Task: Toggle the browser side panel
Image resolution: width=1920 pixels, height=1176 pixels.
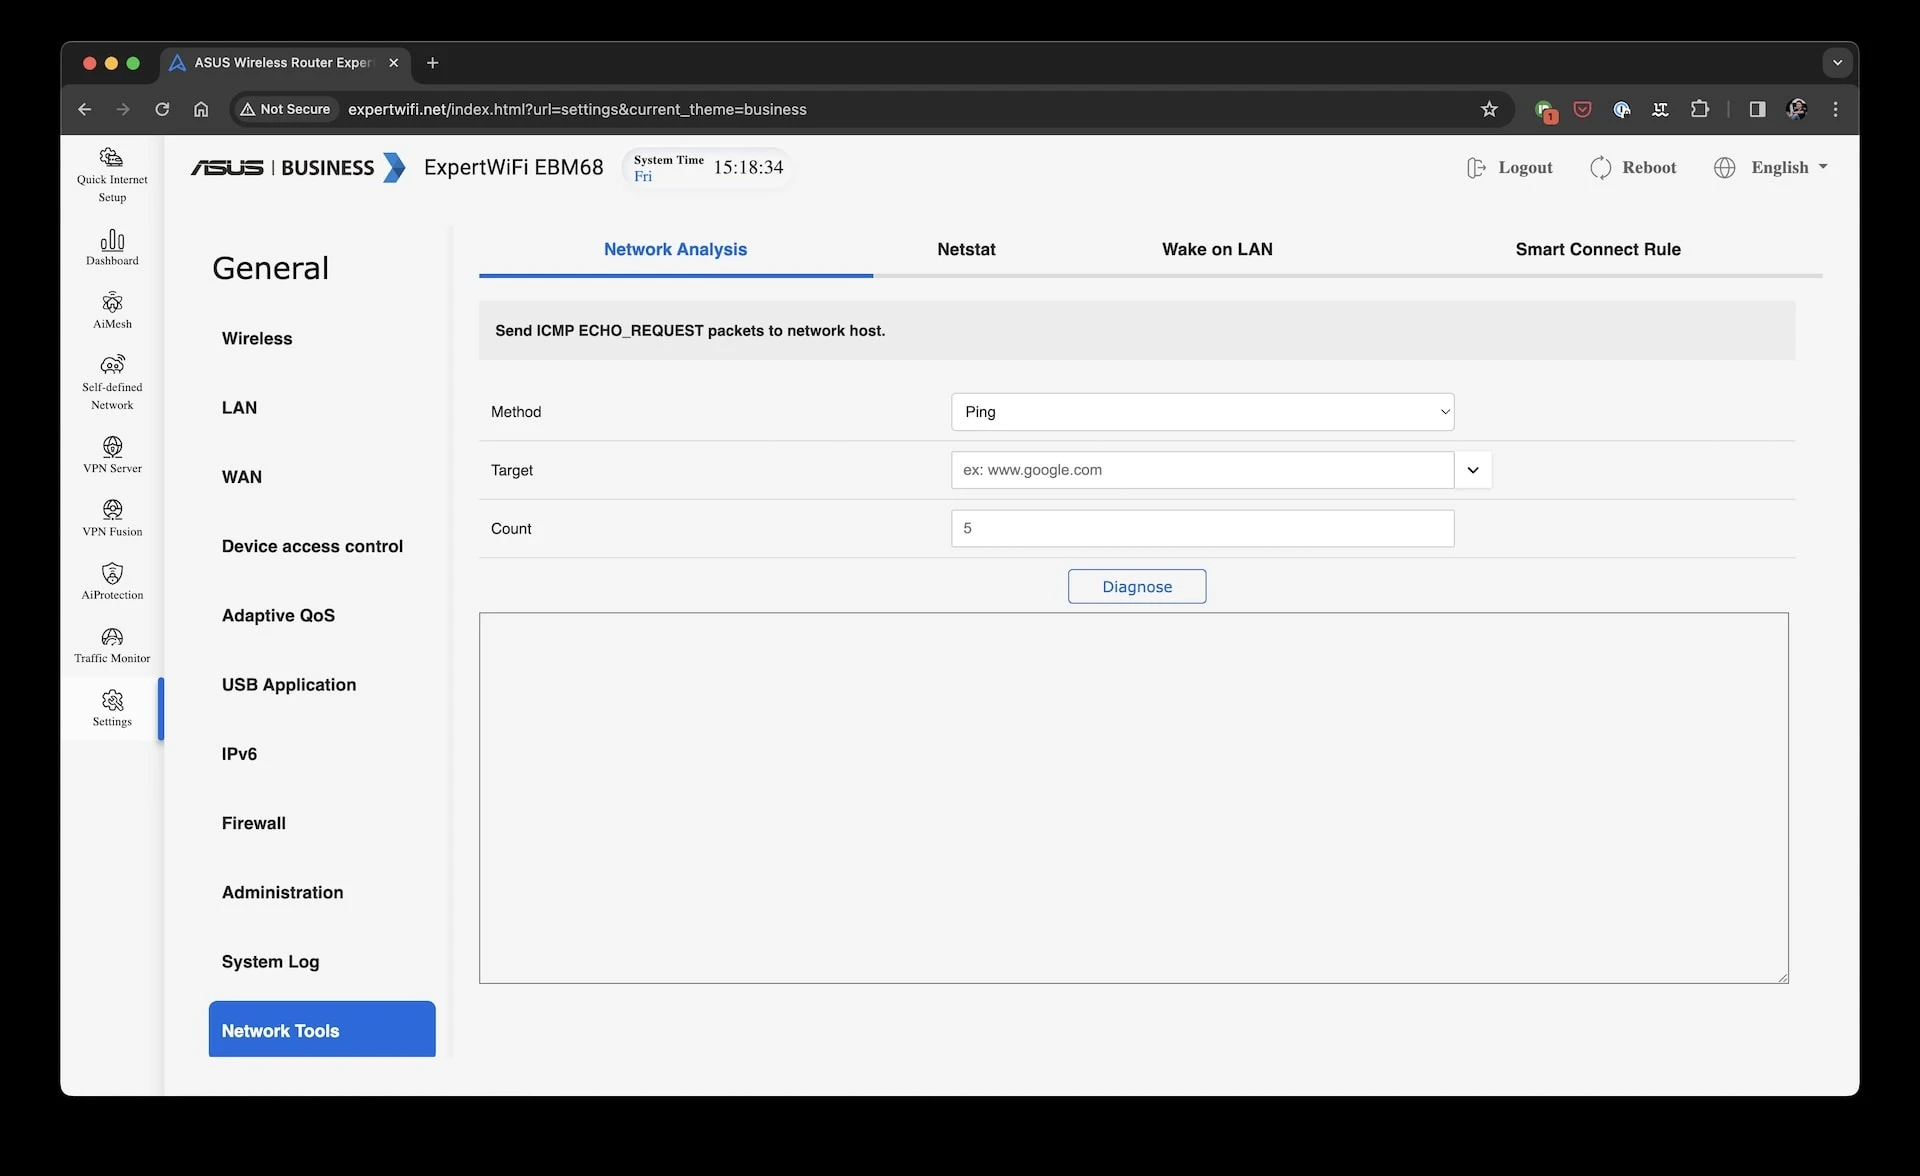Action: pyautogui.click(x=1757, y=109)
